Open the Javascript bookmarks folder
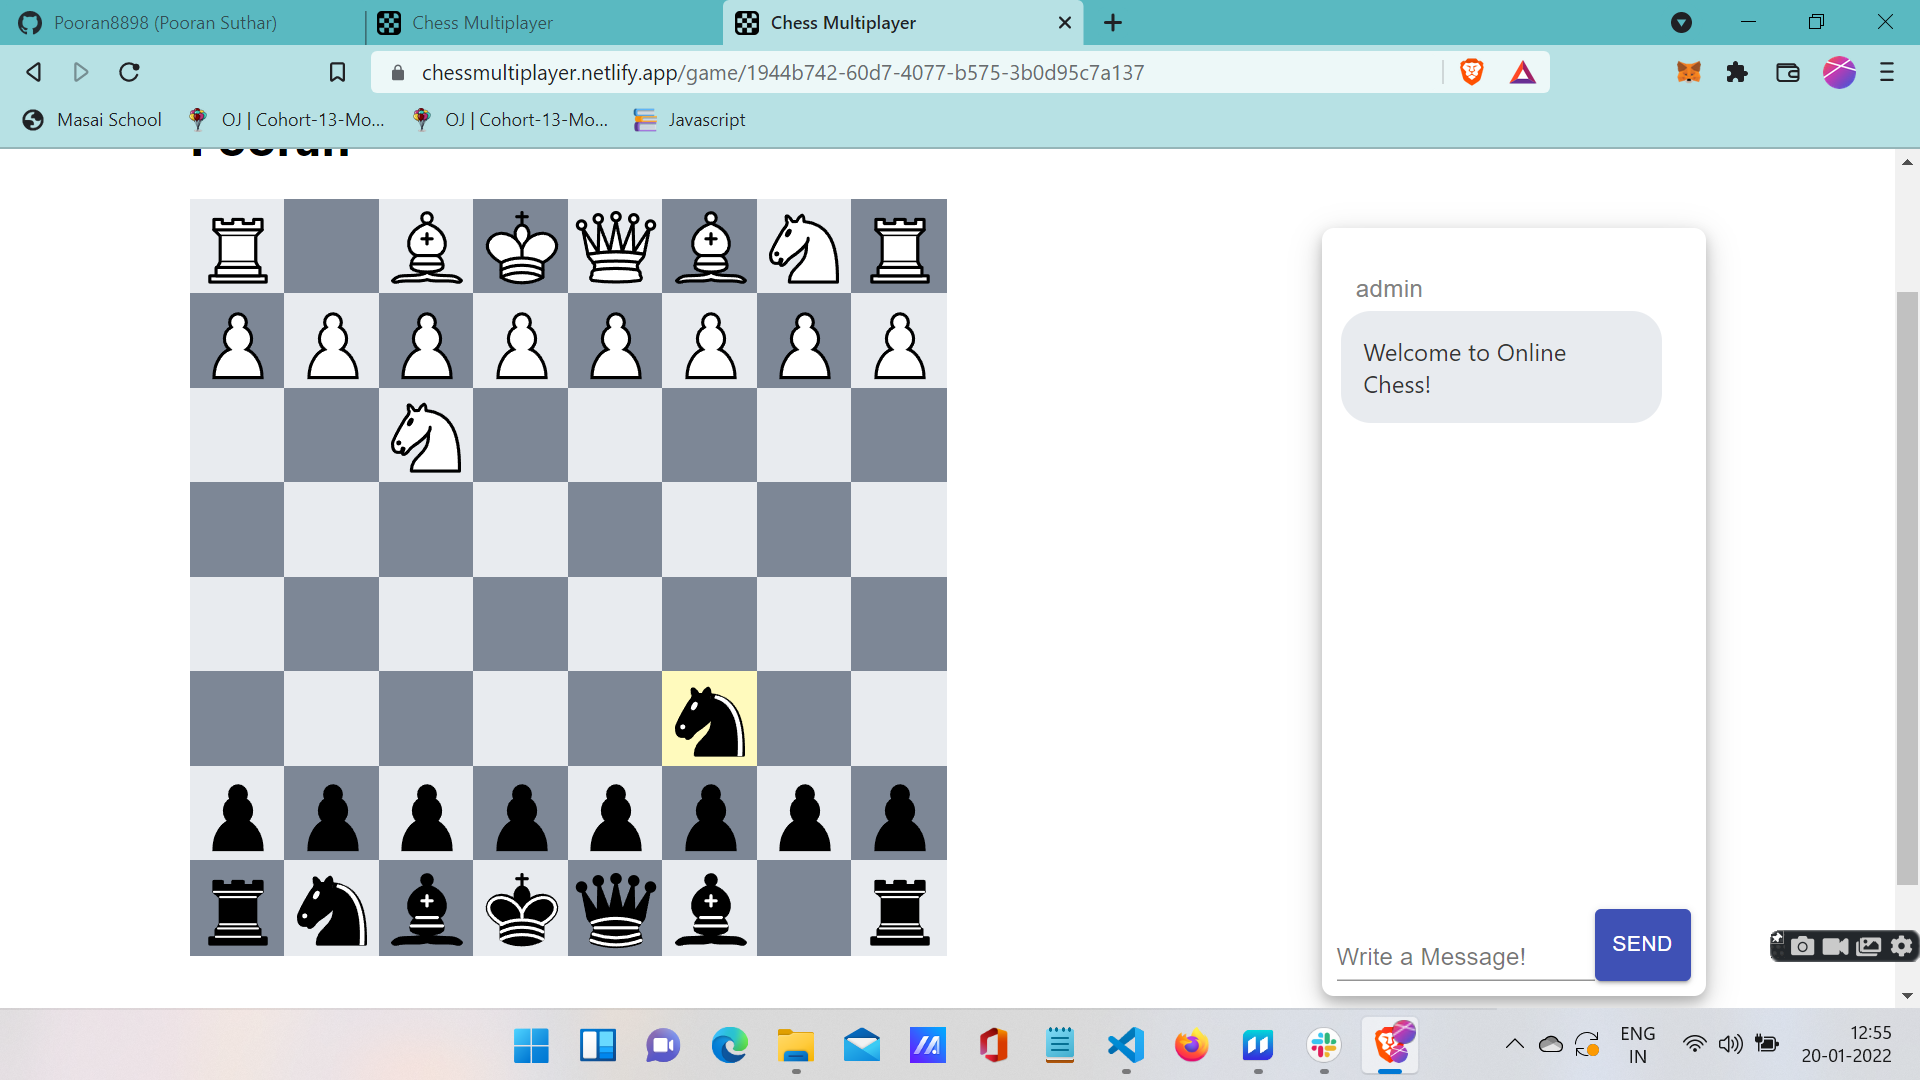Viewport: 1920px width, 1080px height. click(x=690, y=120)
